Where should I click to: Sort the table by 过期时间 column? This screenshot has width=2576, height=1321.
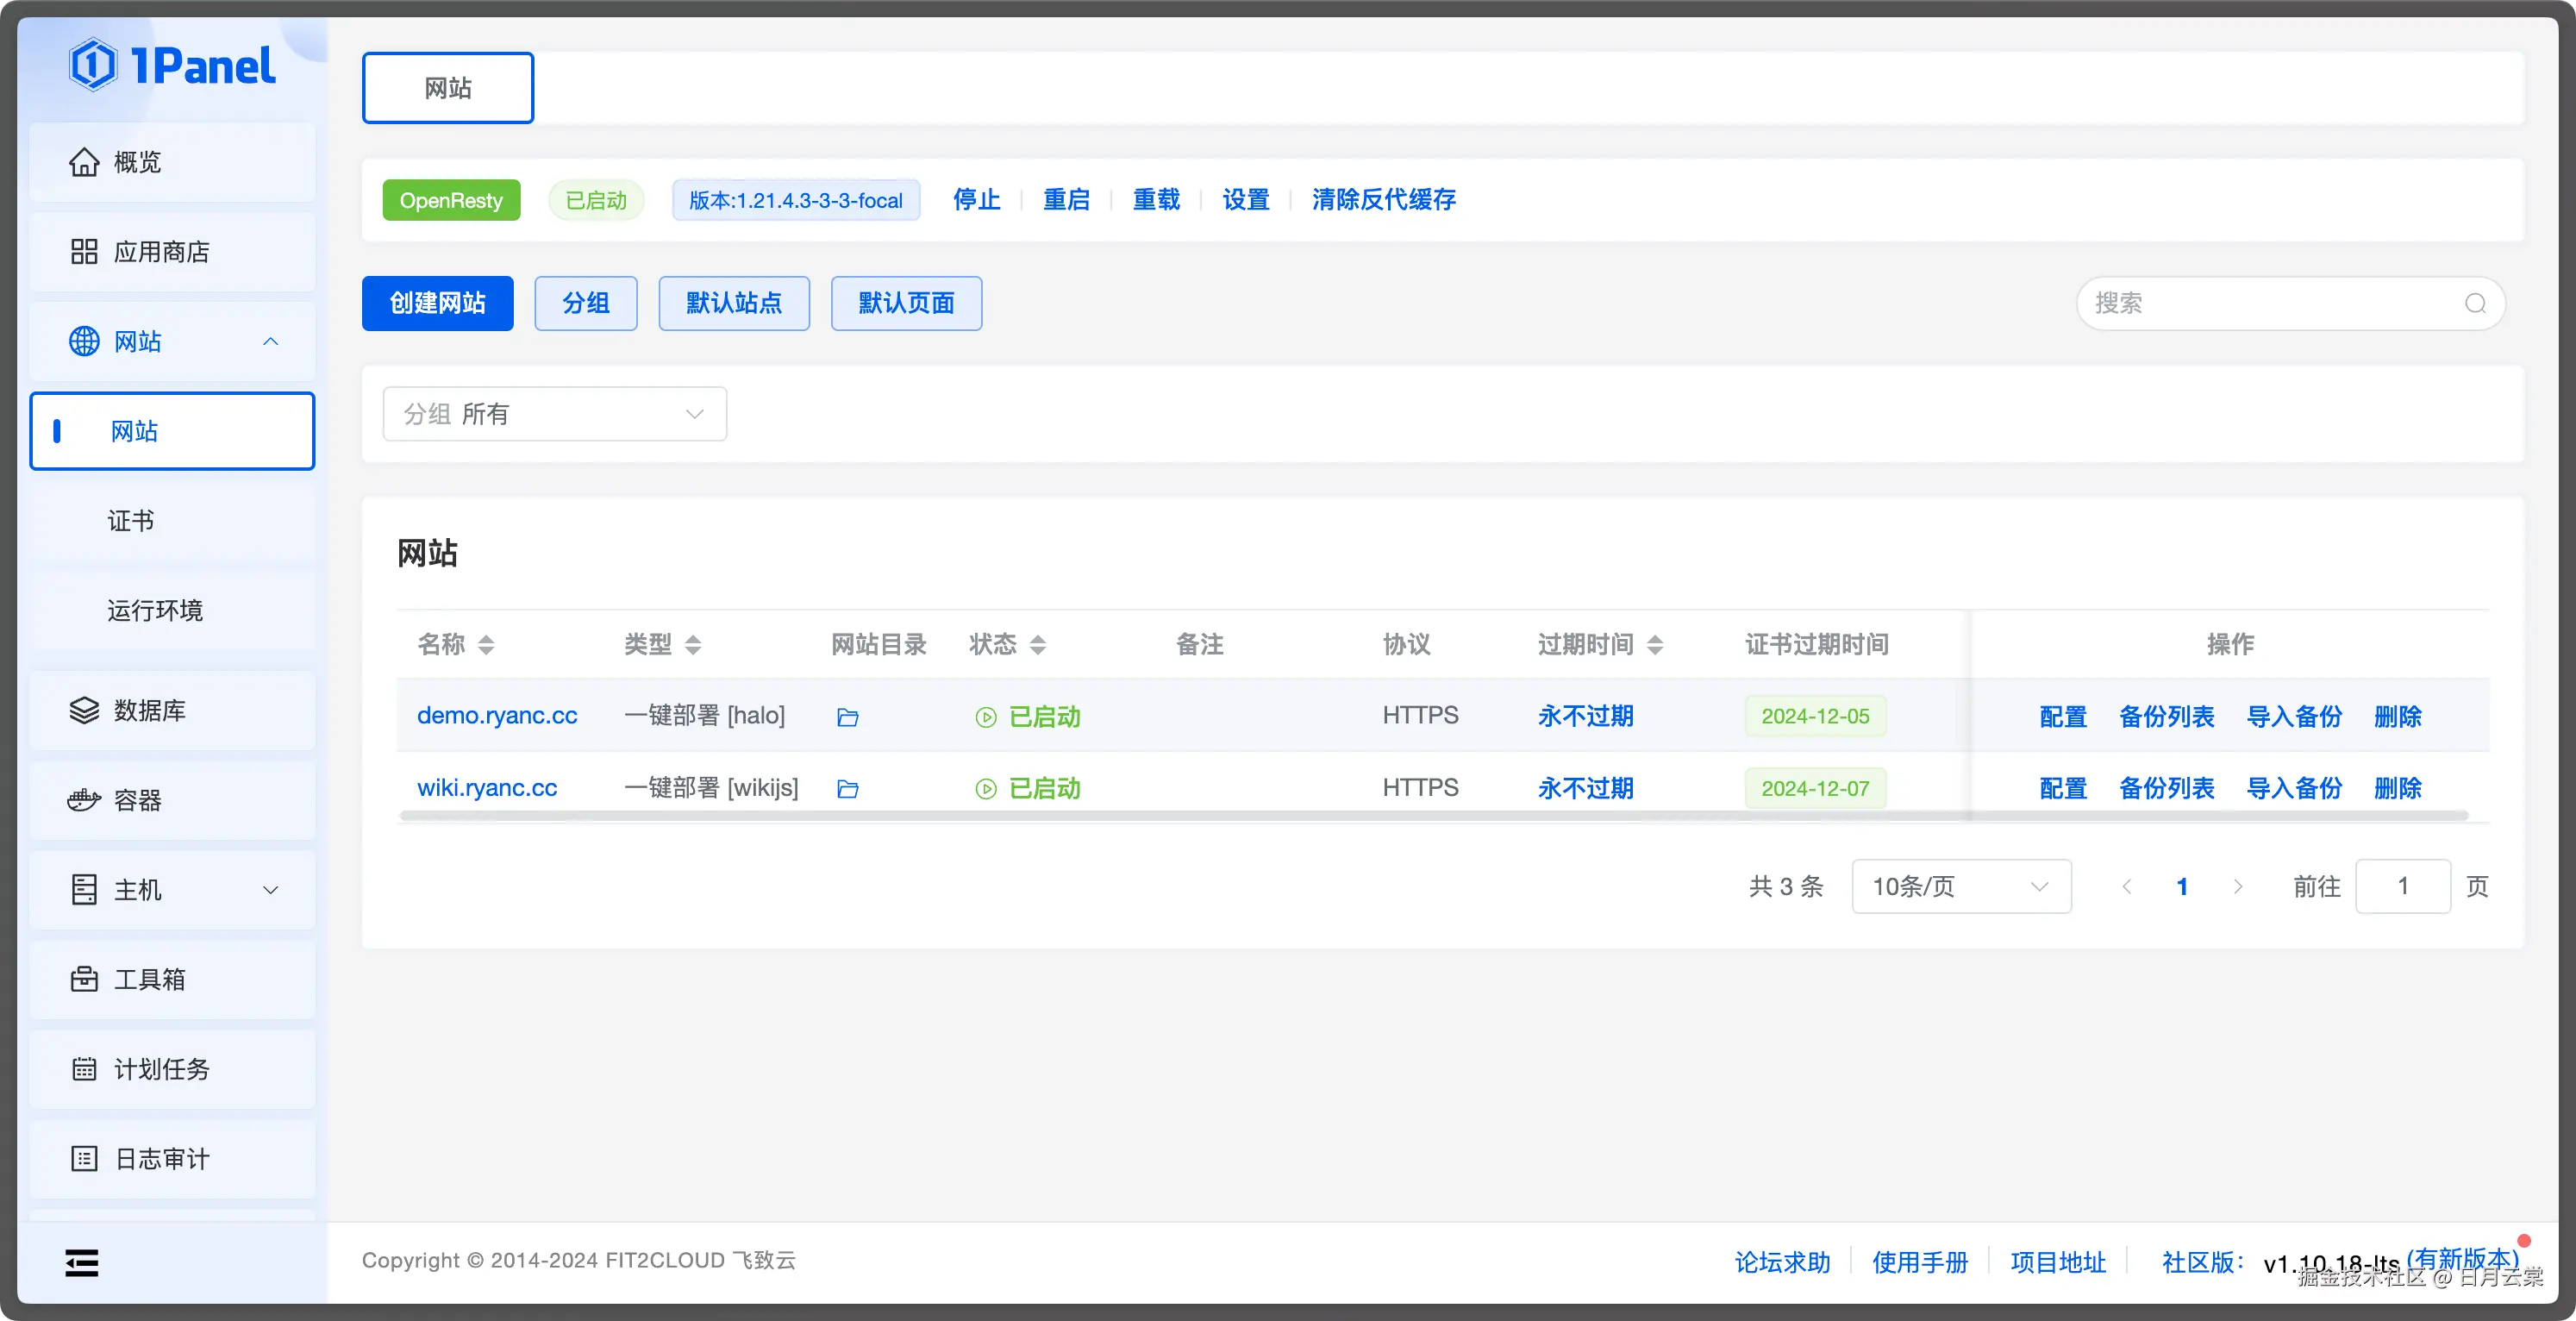1655,645
